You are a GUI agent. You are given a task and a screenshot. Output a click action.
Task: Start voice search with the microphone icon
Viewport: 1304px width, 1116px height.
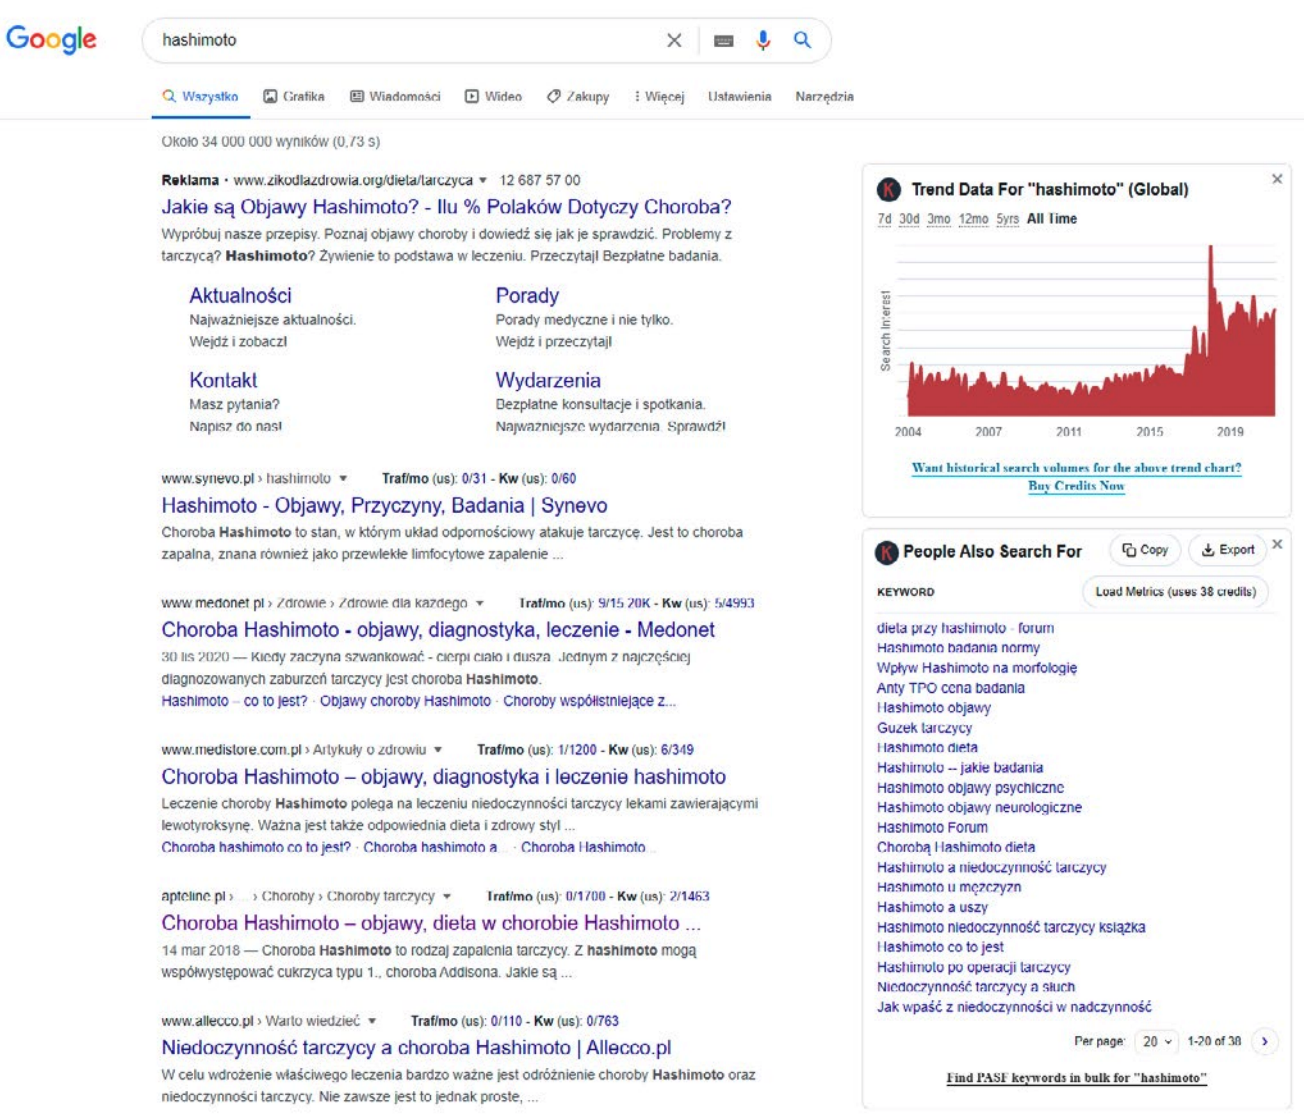point(763,40)
